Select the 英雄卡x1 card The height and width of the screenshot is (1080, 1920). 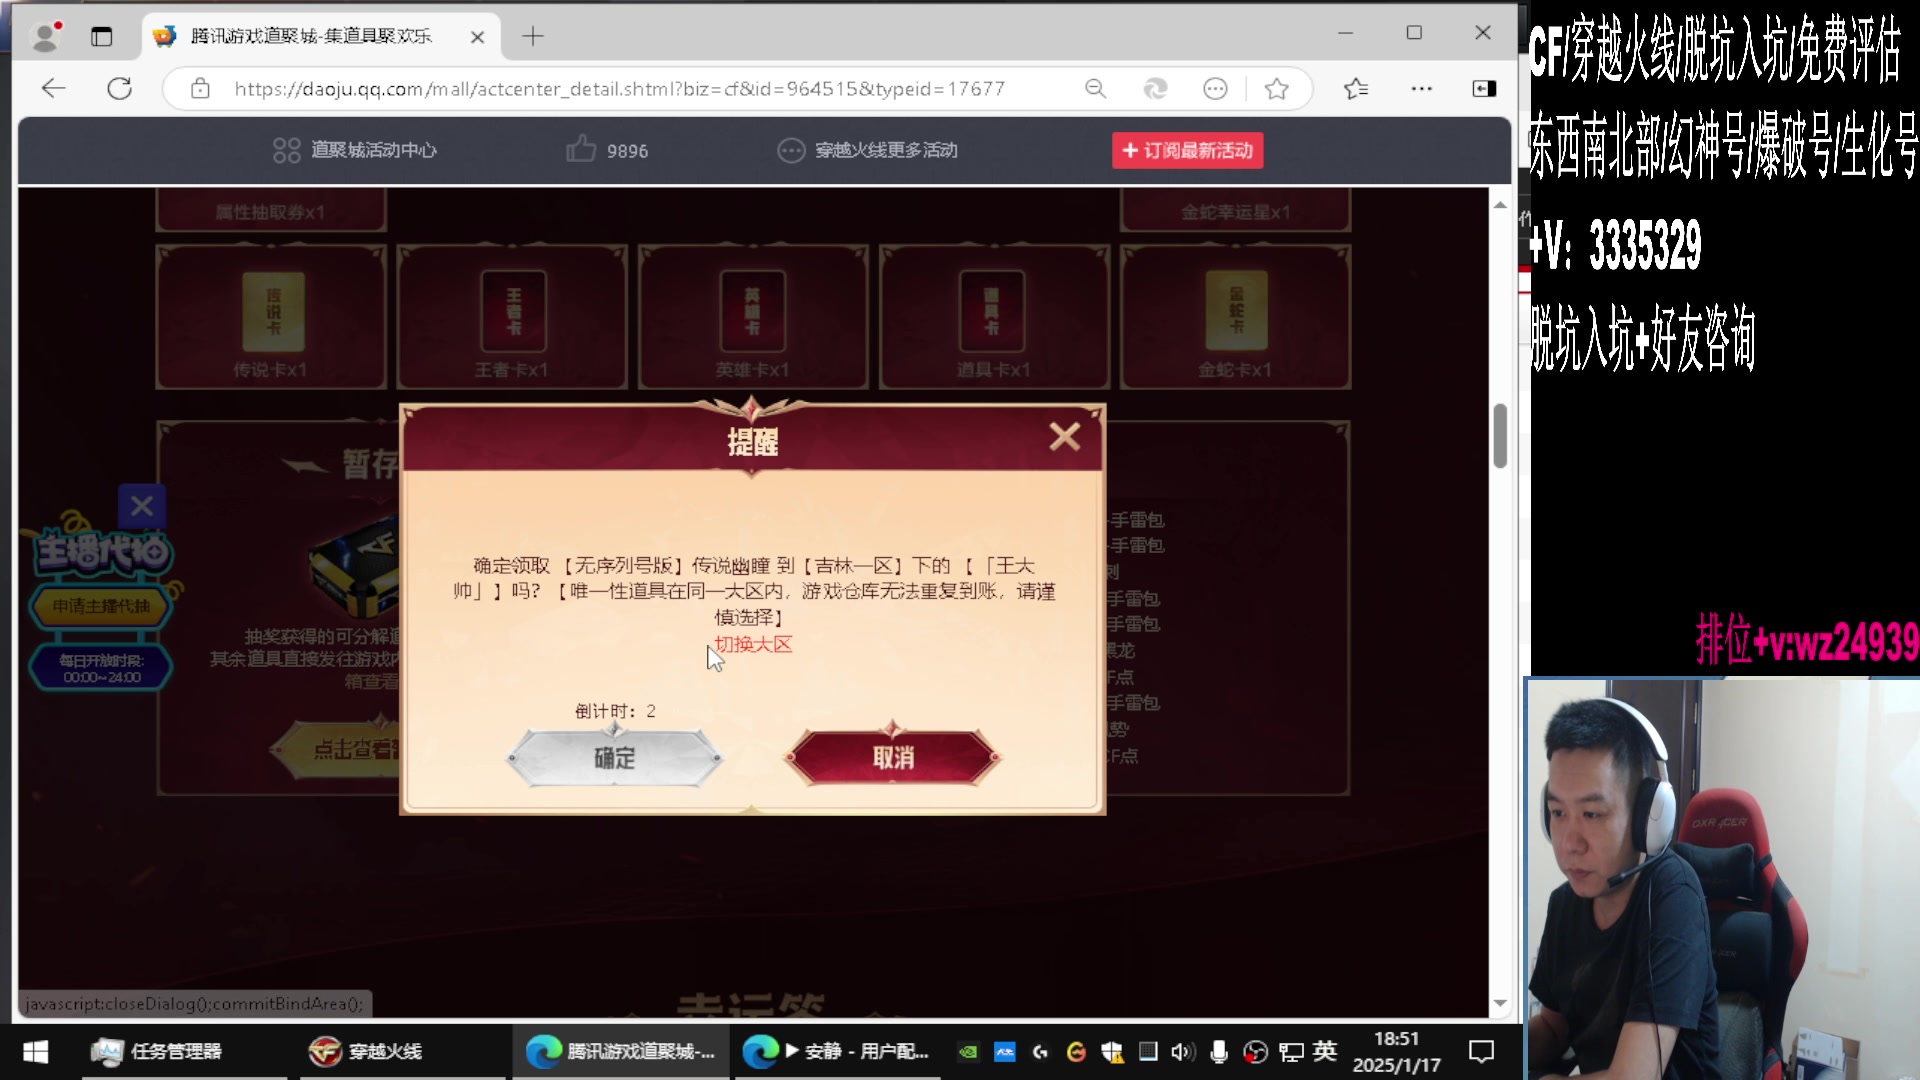752,316
